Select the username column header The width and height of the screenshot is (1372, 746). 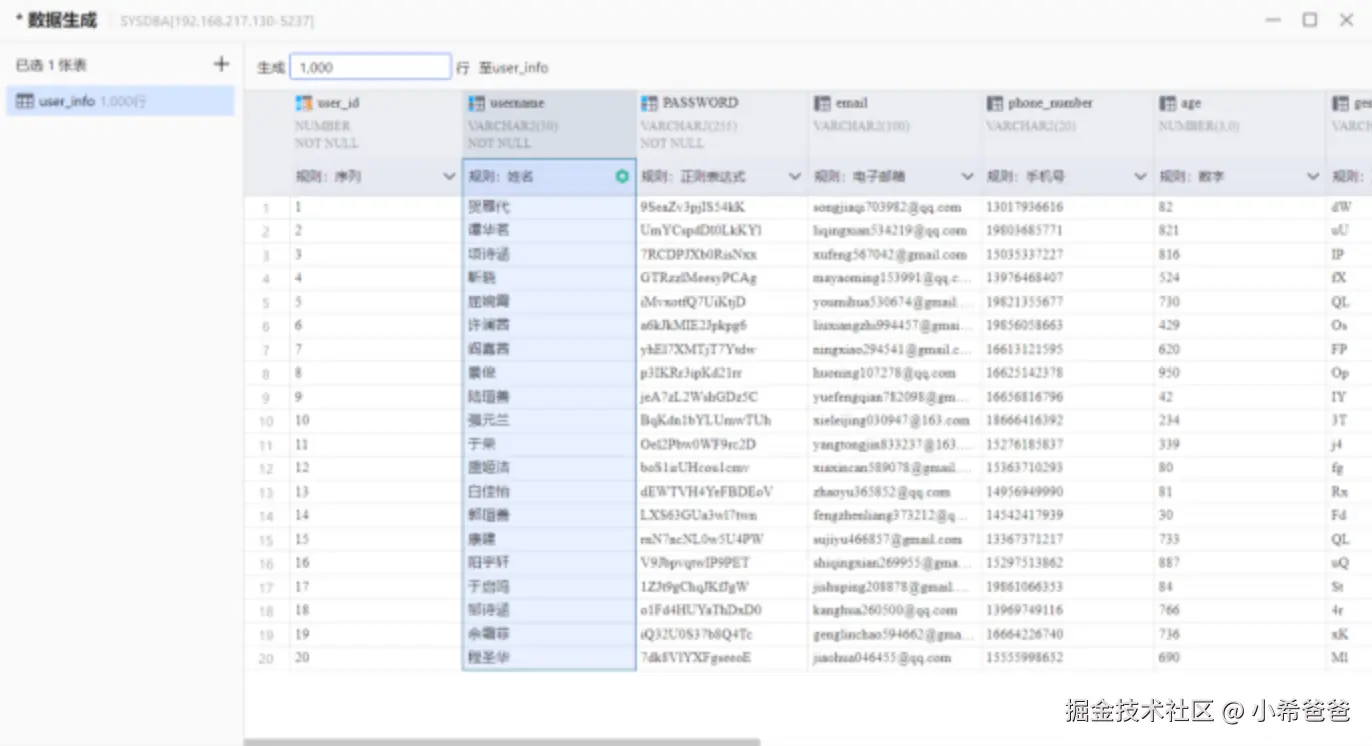[x=549, y=124]
